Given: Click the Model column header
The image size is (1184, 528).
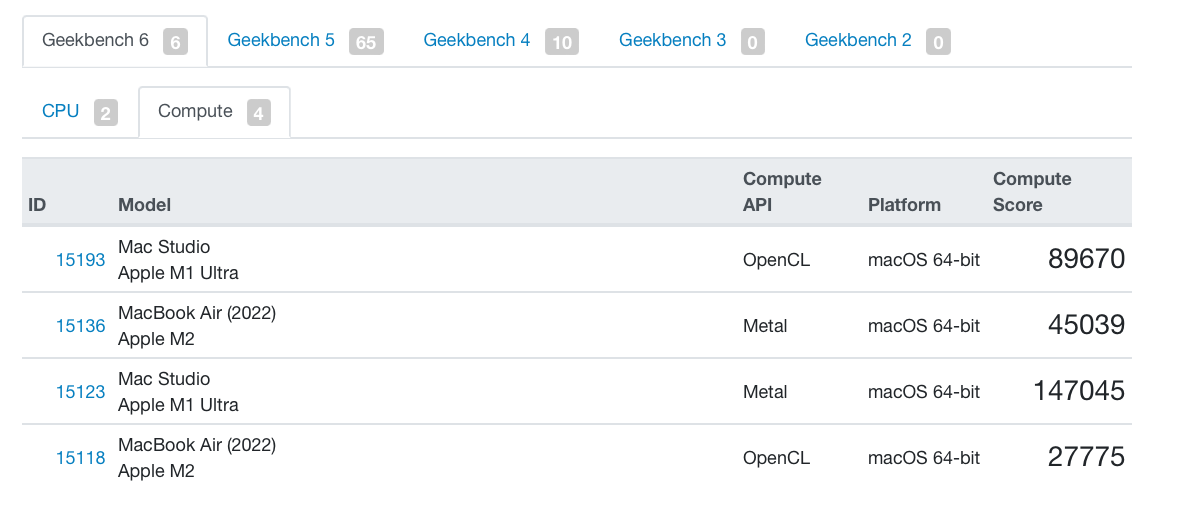Looking at the screenshot, I should pyautogui.click(x=144, y=205).
